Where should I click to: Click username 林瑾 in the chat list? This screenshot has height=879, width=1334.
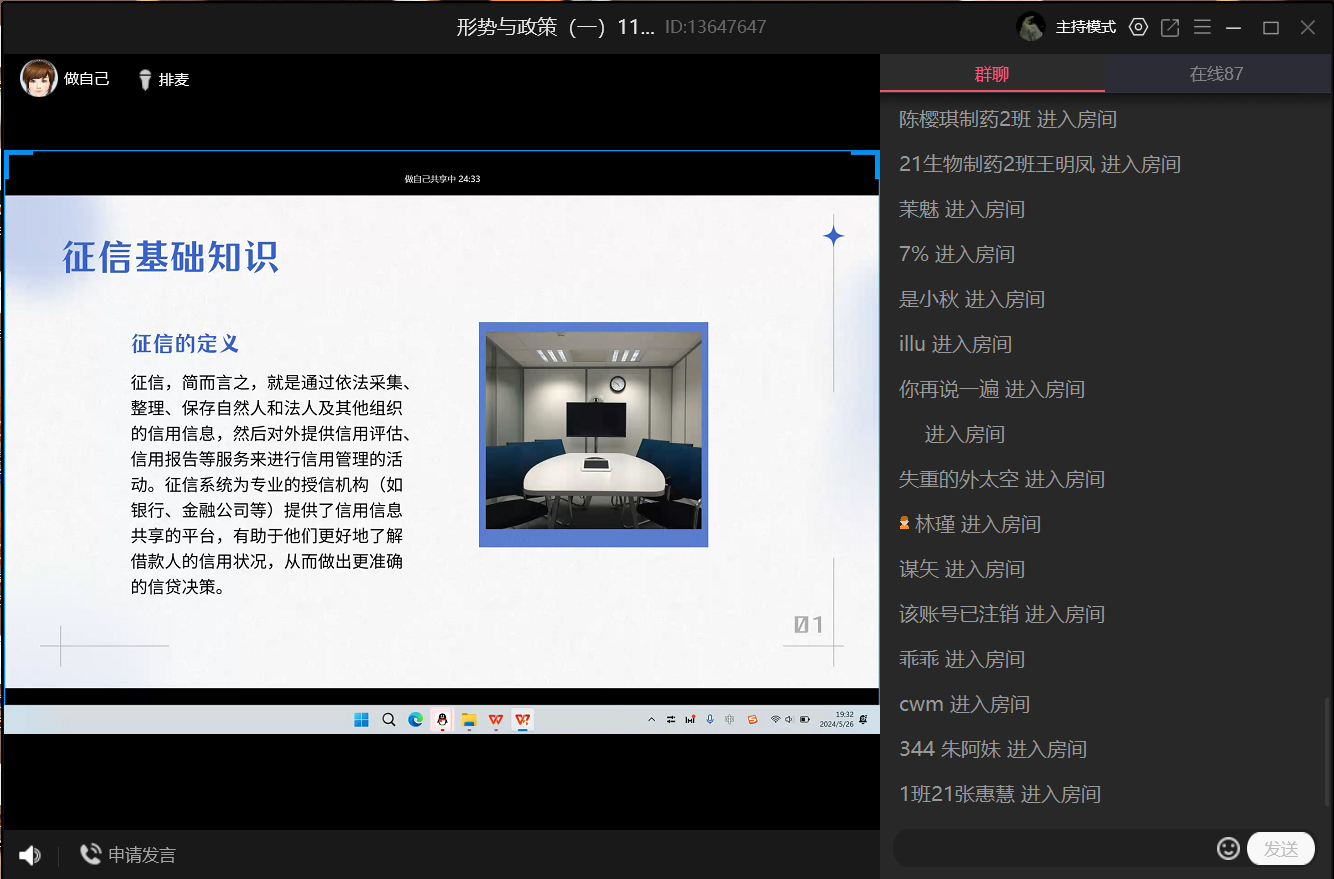pos(935,524)
